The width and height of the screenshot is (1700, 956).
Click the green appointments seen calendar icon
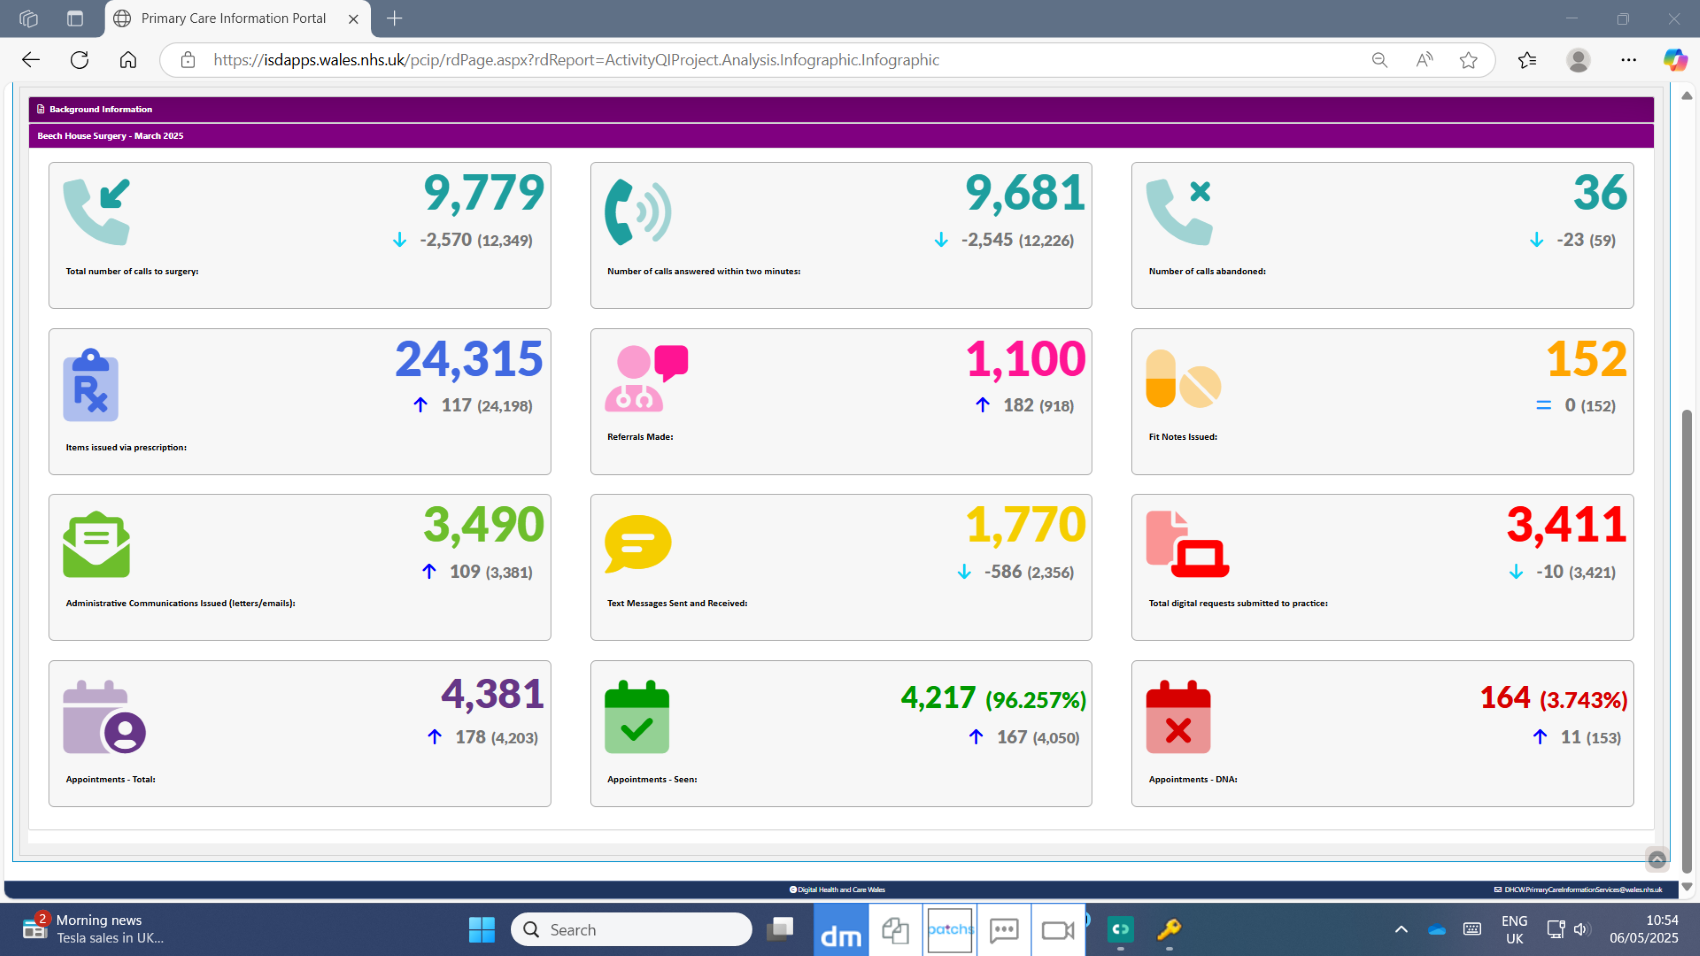[x=637, y=717]
